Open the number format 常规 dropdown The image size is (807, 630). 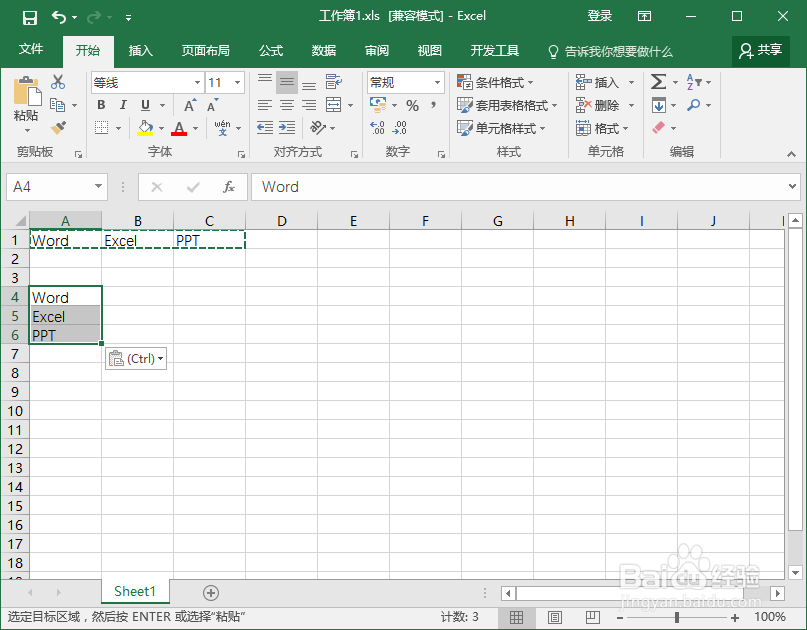coord(437,82)
